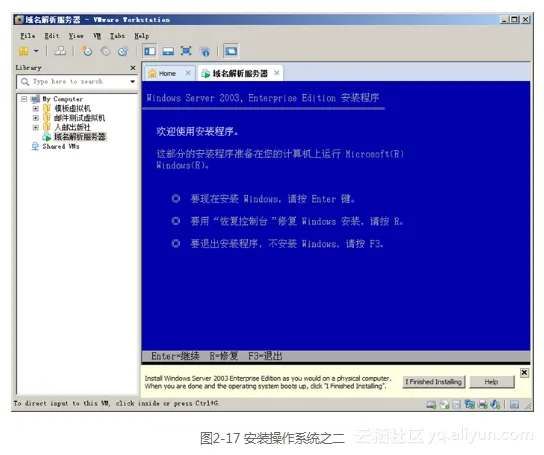Open the VM menu
Screen dimensions: 544x455
[97, 36]
